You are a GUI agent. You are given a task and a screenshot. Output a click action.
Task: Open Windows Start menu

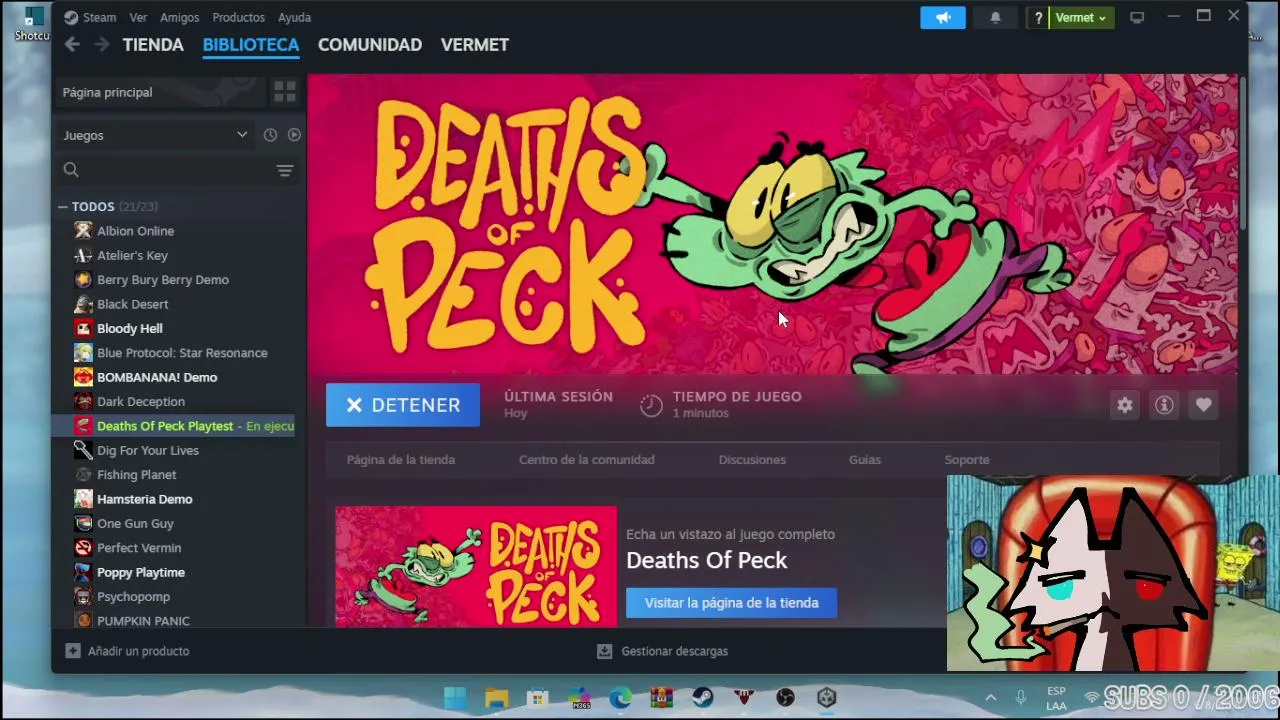click(x=455, y=697)
